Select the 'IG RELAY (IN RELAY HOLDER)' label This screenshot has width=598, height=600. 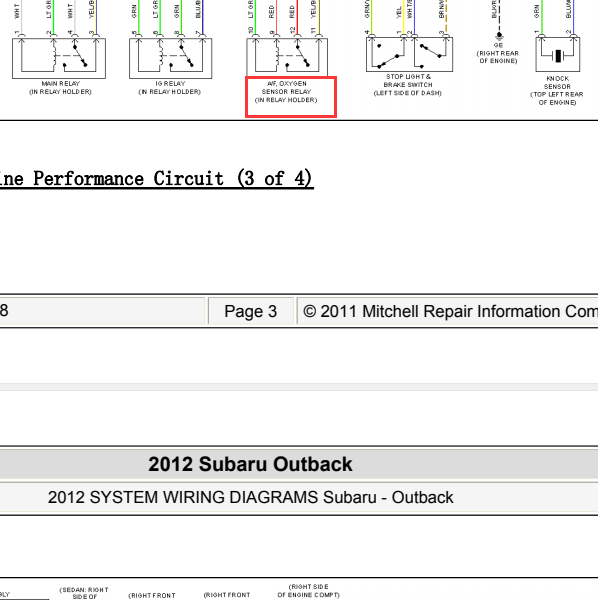[x=170, y=88]
